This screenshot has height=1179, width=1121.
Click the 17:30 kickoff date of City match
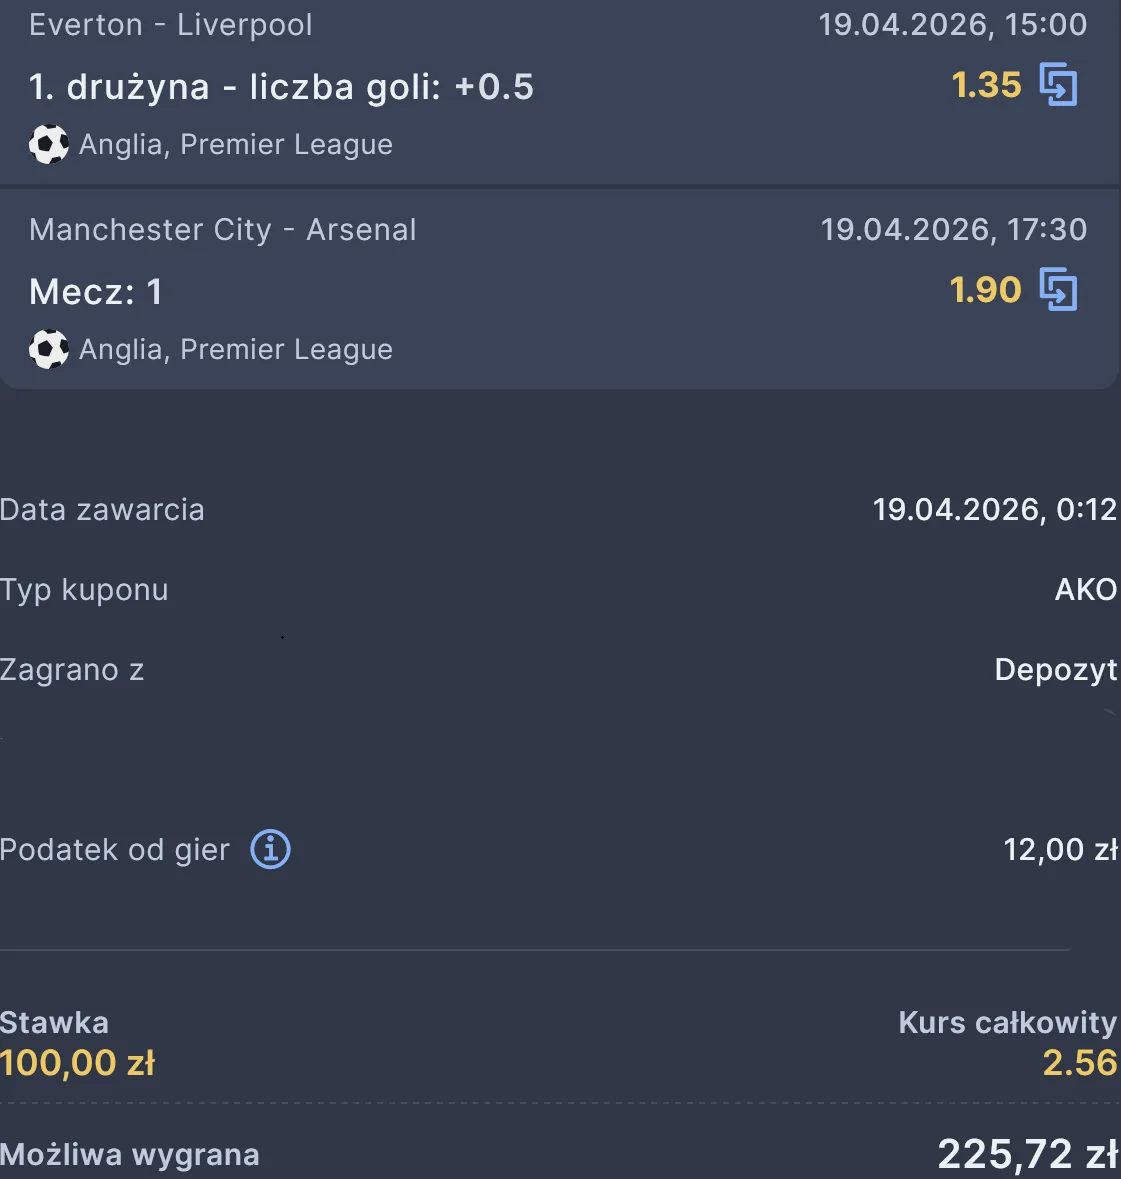[x=953, y=230]
